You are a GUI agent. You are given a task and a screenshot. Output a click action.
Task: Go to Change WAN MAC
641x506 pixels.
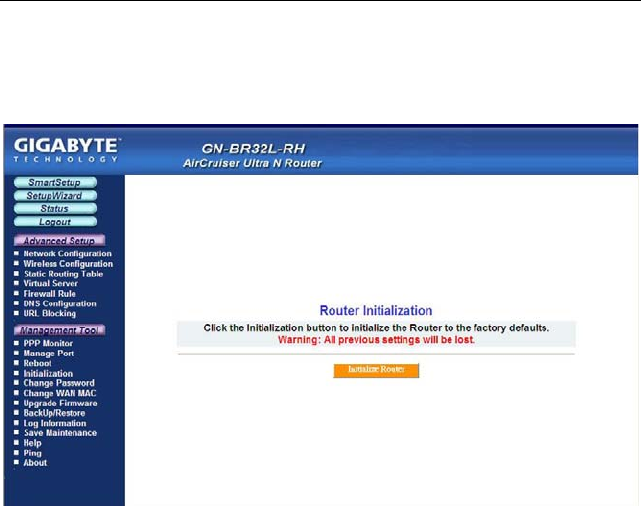[60, 393]
